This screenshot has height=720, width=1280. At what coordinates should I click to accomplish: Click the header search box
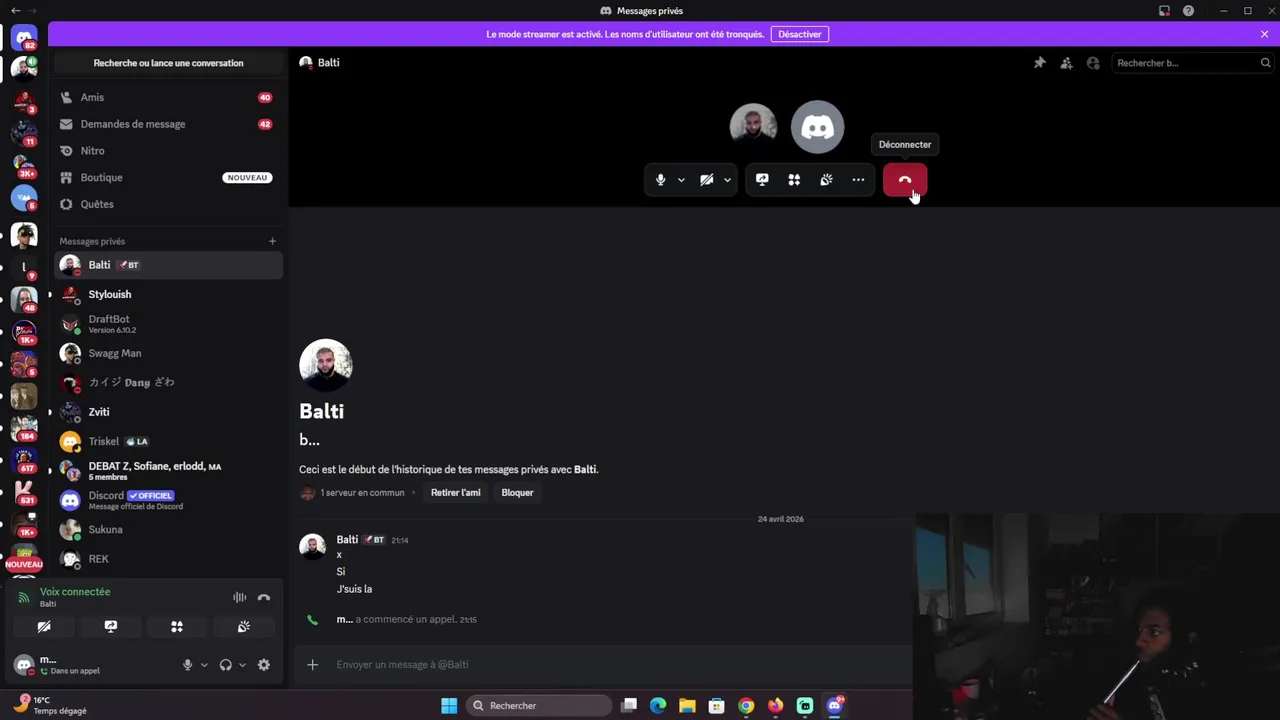point(1192,63)
